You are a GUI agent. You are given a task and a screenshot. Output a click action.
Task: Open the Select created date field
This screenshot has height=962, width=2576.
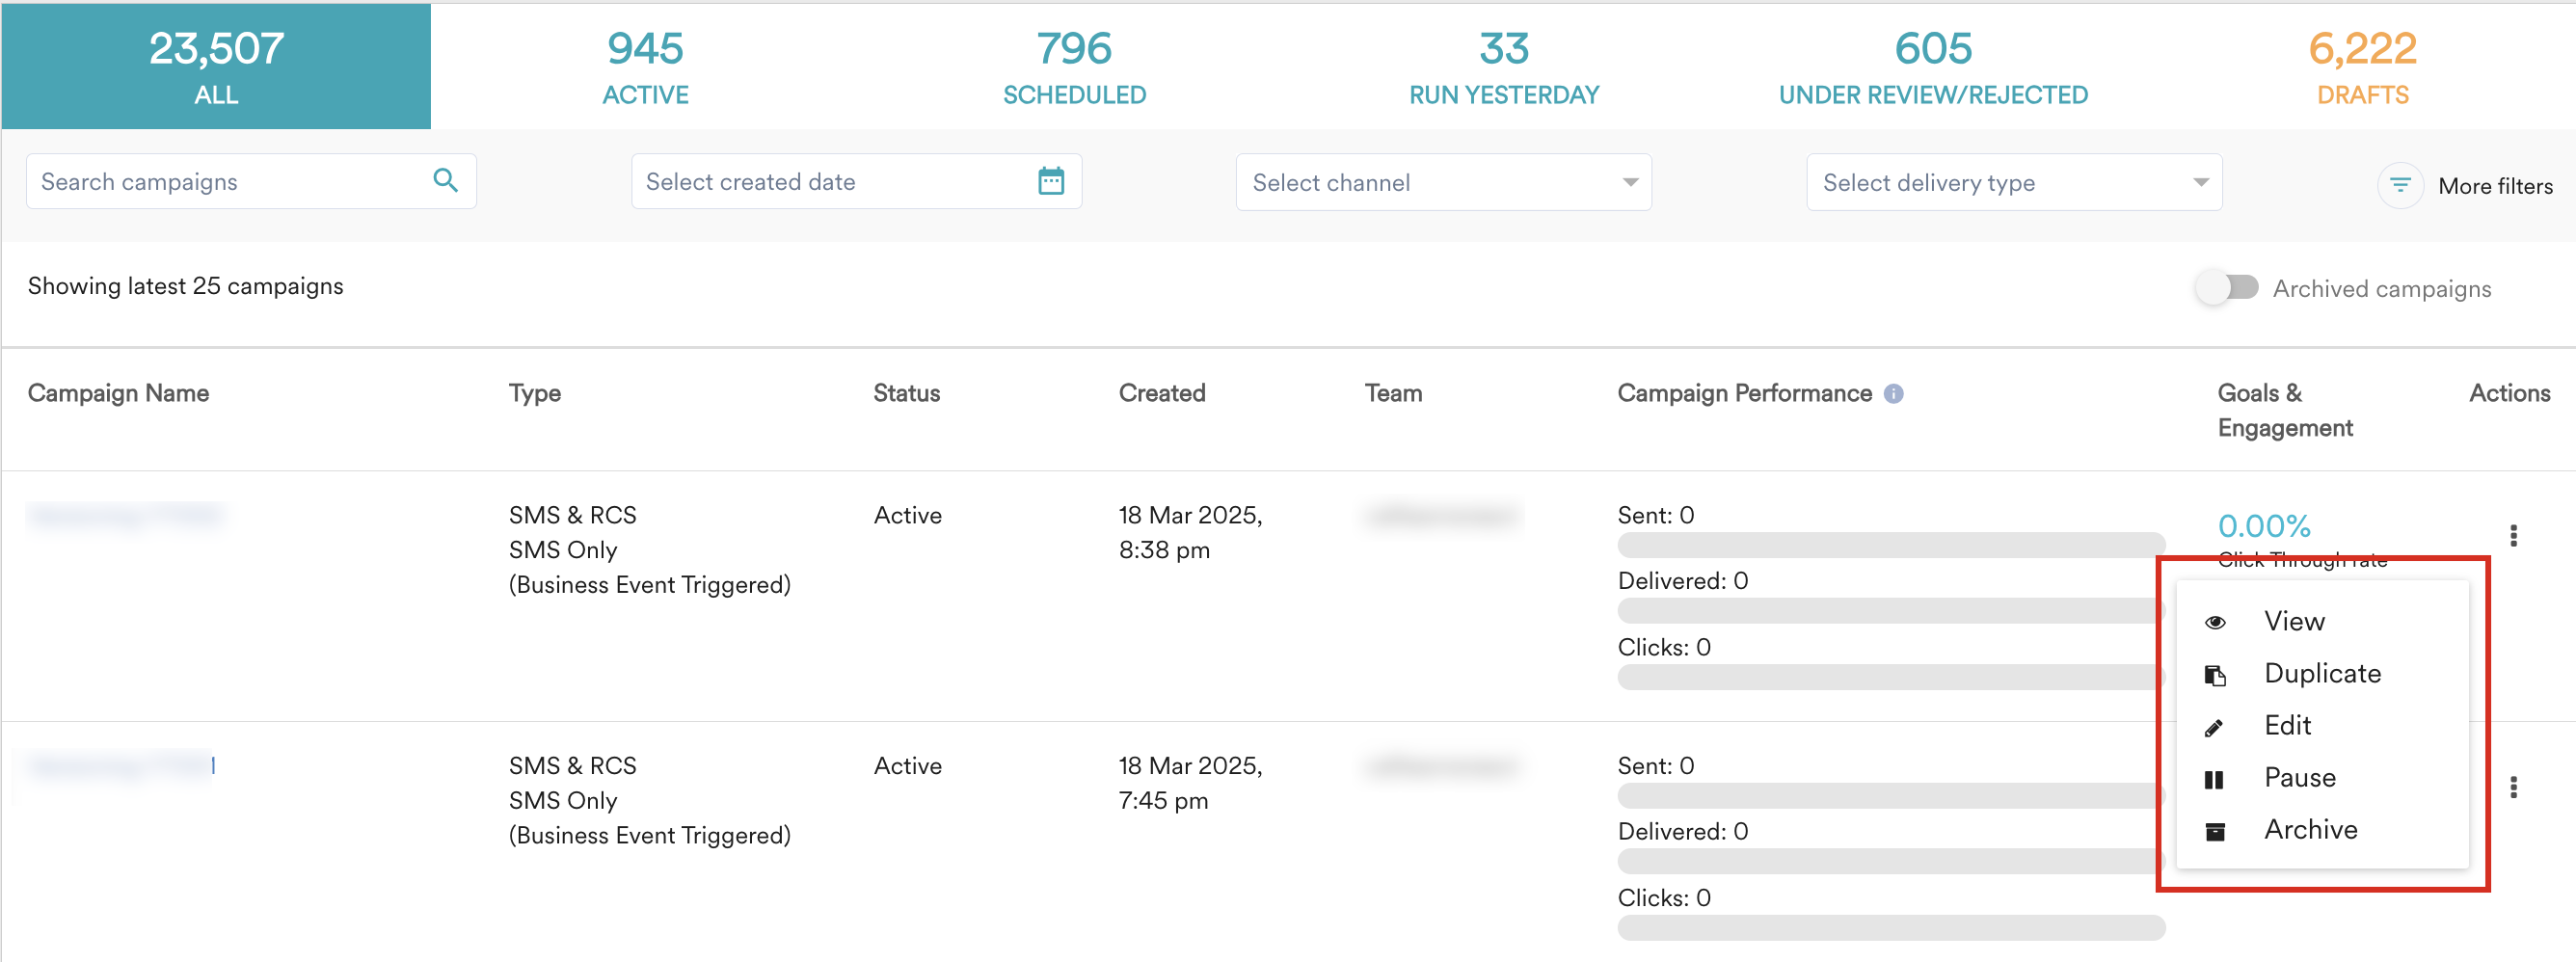point(830,182)
